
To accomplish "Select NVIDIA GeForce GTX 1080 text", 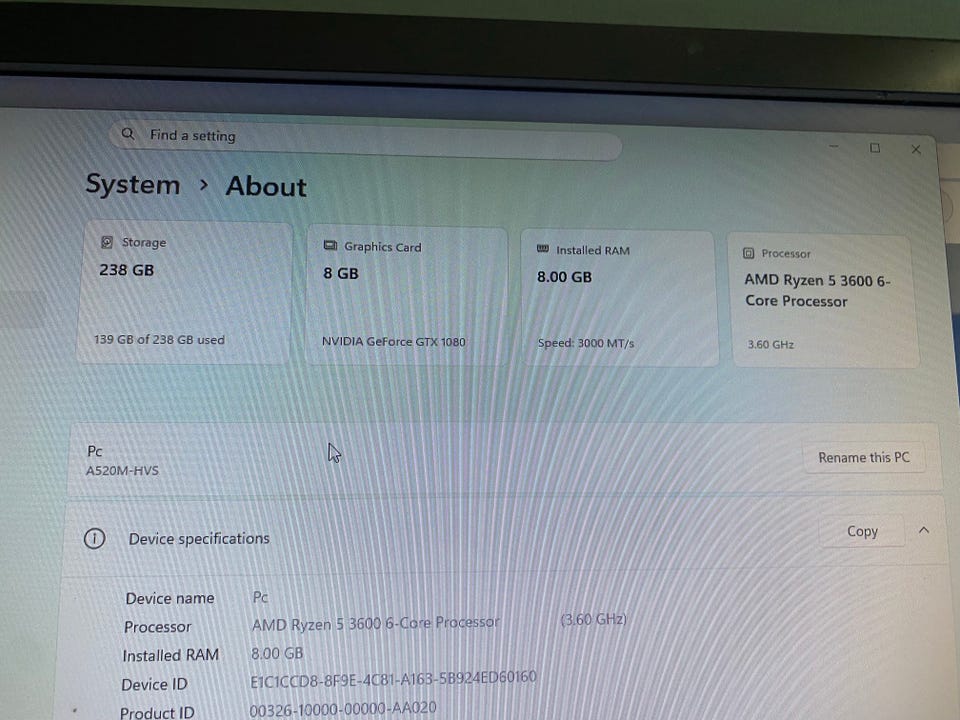I will (x=394, y=342).
